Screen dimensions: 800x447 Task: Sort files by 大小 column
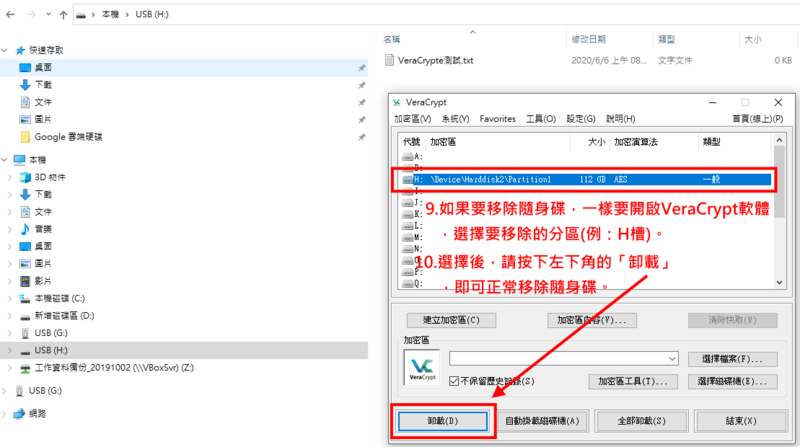click(753, 39)
